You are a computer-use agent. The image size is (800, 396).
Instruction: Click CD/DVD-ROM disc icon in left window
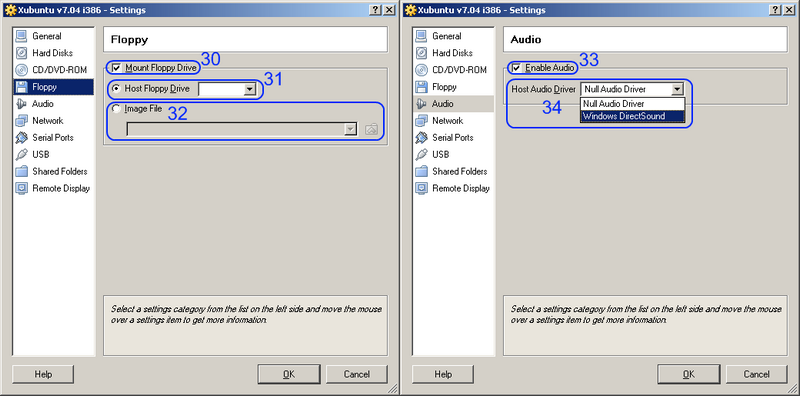point(21,70)
